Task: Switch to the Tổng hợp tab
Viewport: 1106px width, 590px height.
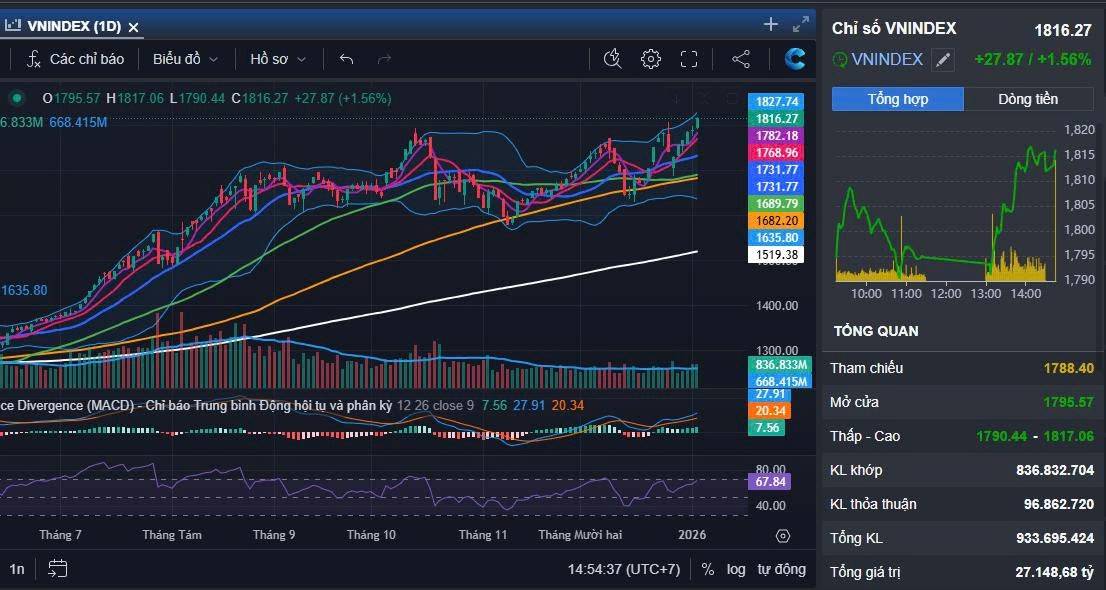Action: click(x=897, y=99)
